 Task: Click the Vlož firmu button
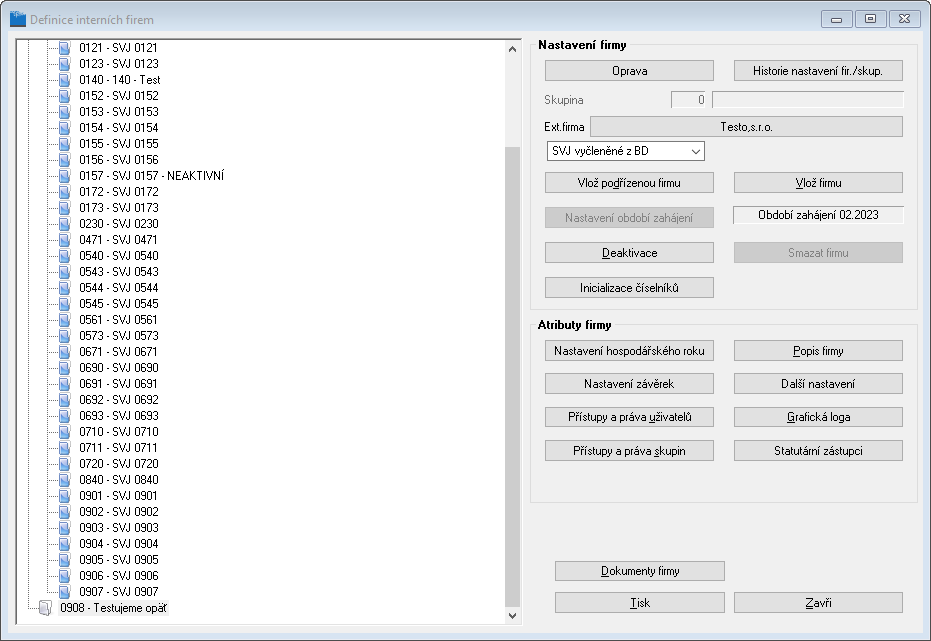point(818,183)
